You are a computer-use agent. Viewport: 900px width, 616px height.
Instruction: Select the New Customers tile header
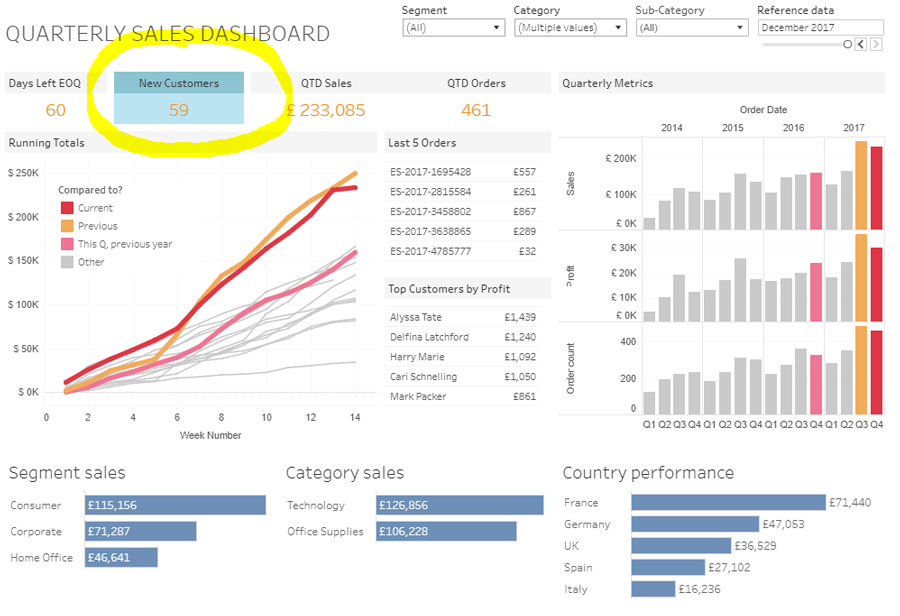click(x=179, y=83)
